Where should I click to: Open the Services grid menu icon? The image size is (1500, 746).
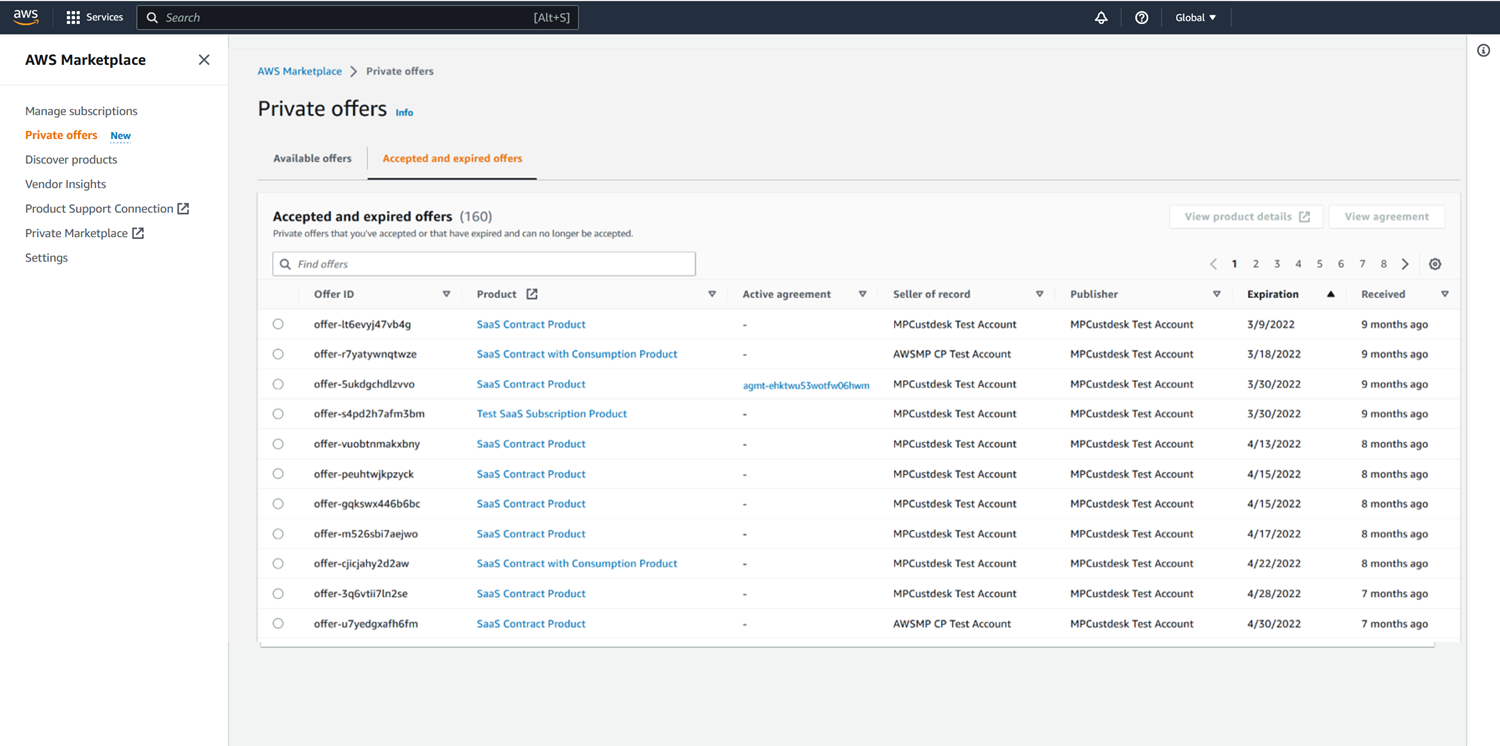(x=73, y=18)
